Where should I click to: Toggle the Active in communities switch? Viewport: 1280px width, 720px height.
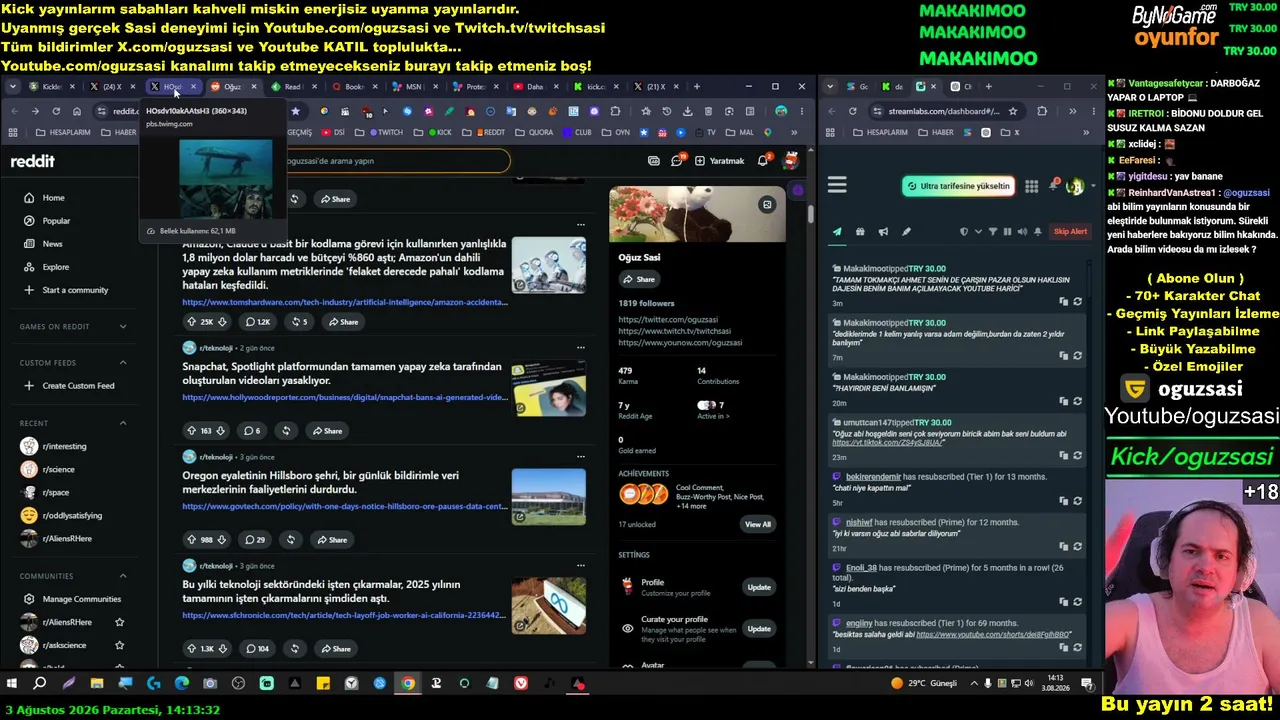(706, 405)
